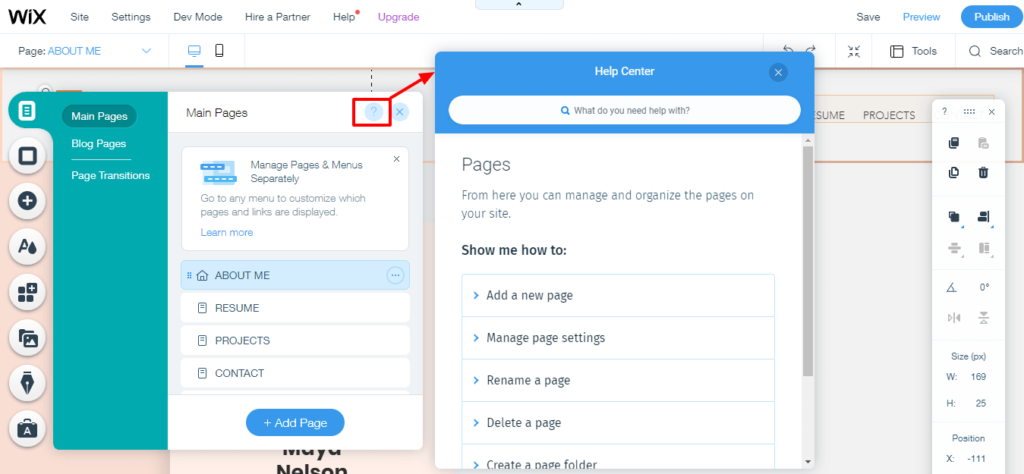1024x474 pixels.
Task: Select the RESUME page in list
Action: click(x=295, y=308)
